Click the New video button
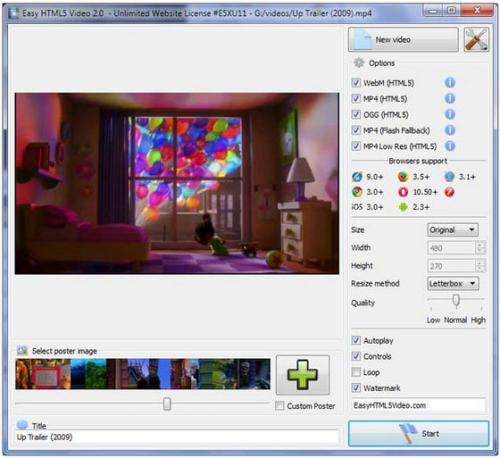This screenshot has width=500, height=458. click(403, 40)
